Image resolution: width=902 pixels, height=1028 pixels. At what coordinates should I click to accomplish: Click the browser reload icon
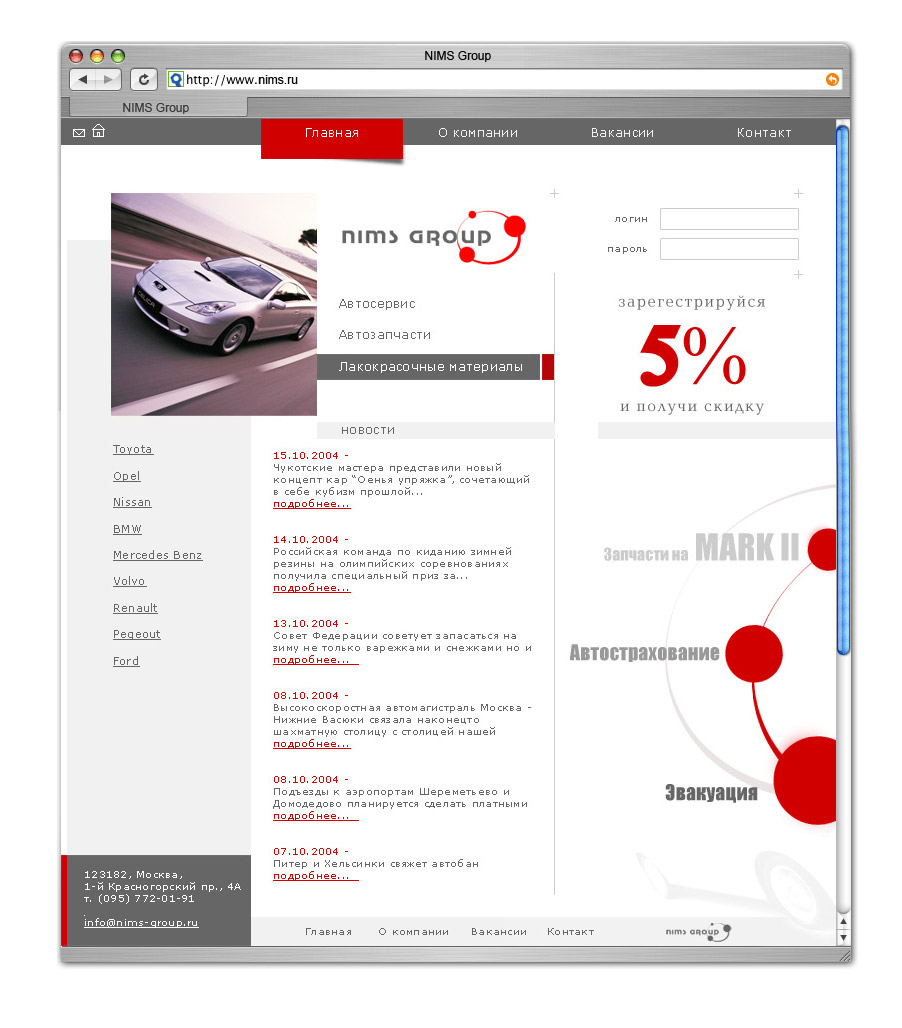tap(143, 79)
